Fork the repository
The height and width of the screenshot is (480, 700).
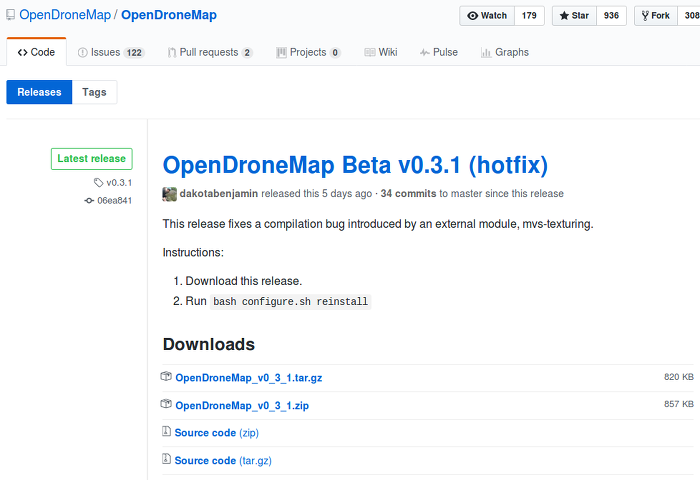(x=656, y=16)
